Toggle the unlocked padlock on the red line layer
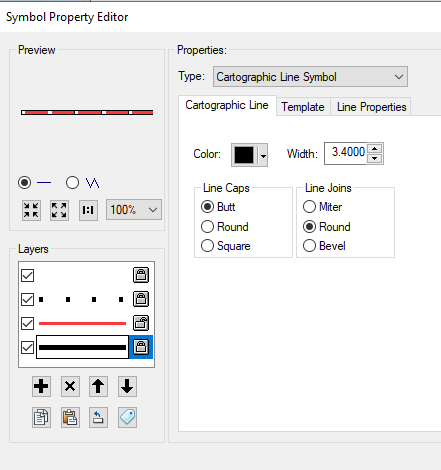441x470 pixels. coord(141,323)
